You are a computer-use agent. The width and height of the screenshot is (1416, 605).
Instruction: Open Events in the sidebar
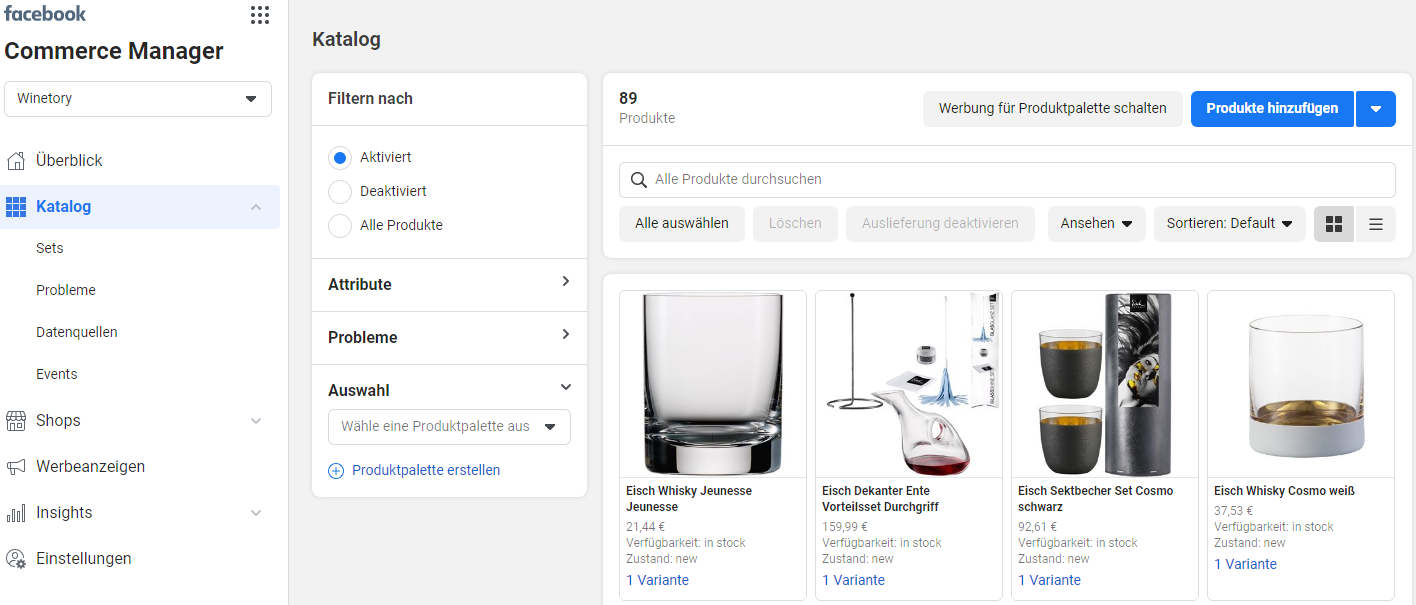(57, 374)
